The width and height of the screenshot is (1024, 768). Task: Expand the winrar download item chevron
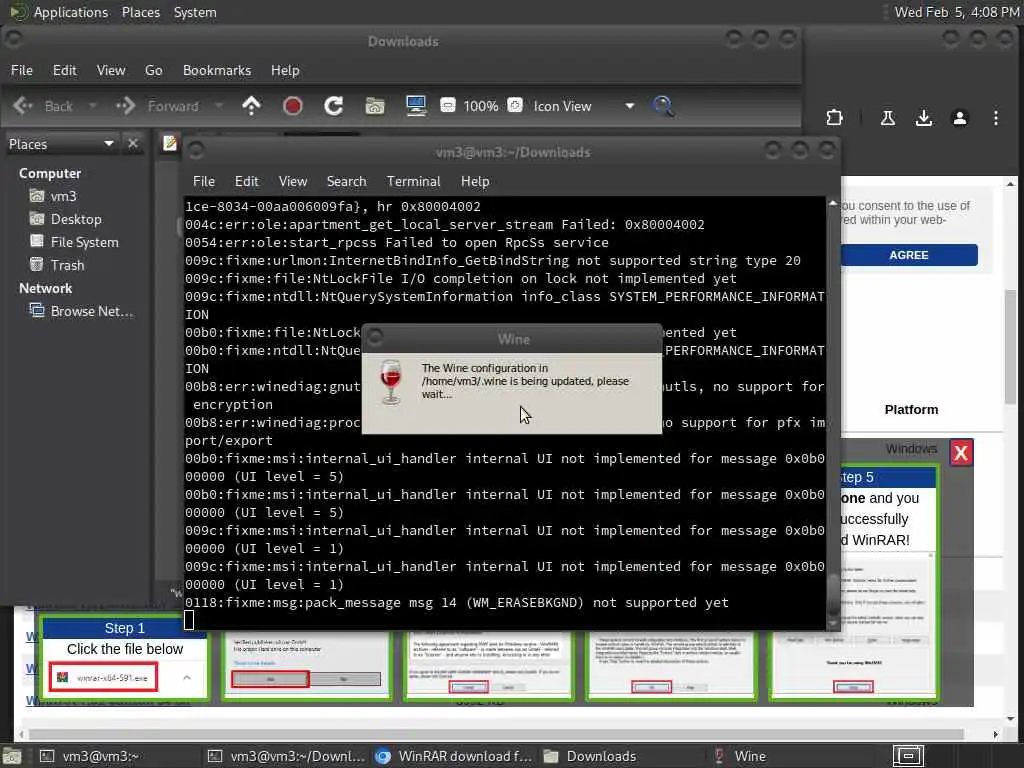[x=187, y=678]
